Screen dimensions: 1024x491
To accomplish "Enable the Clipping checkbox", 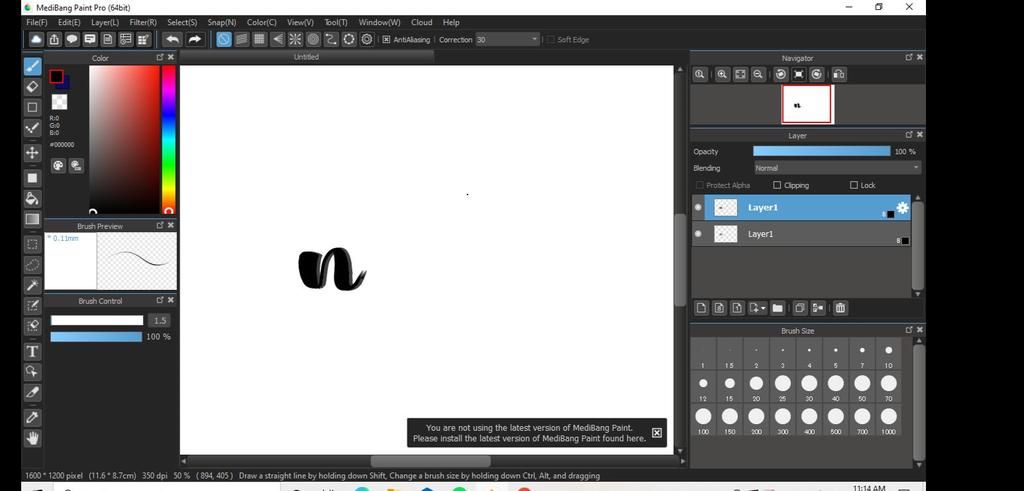I will click(x=777, y=185).
